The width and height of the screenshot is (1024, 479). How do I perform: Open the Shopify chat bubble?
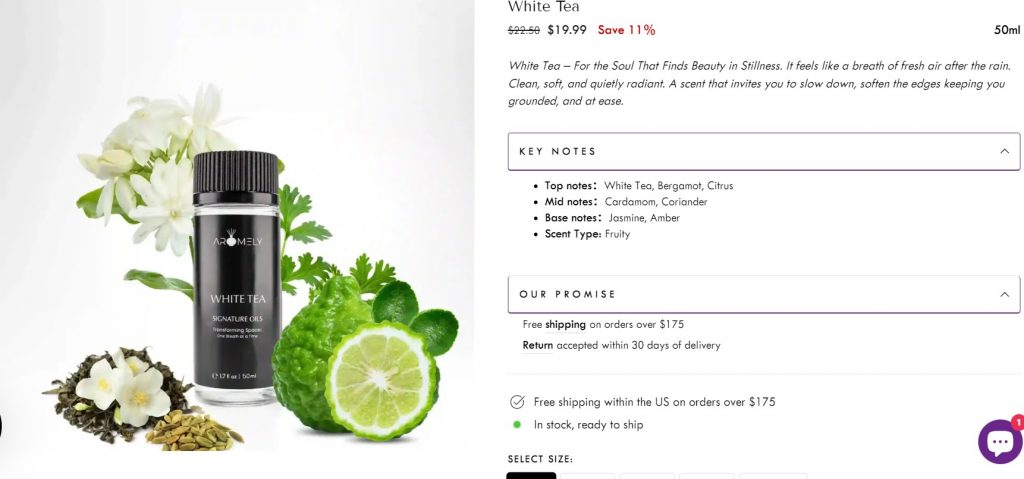point(1000,441)
